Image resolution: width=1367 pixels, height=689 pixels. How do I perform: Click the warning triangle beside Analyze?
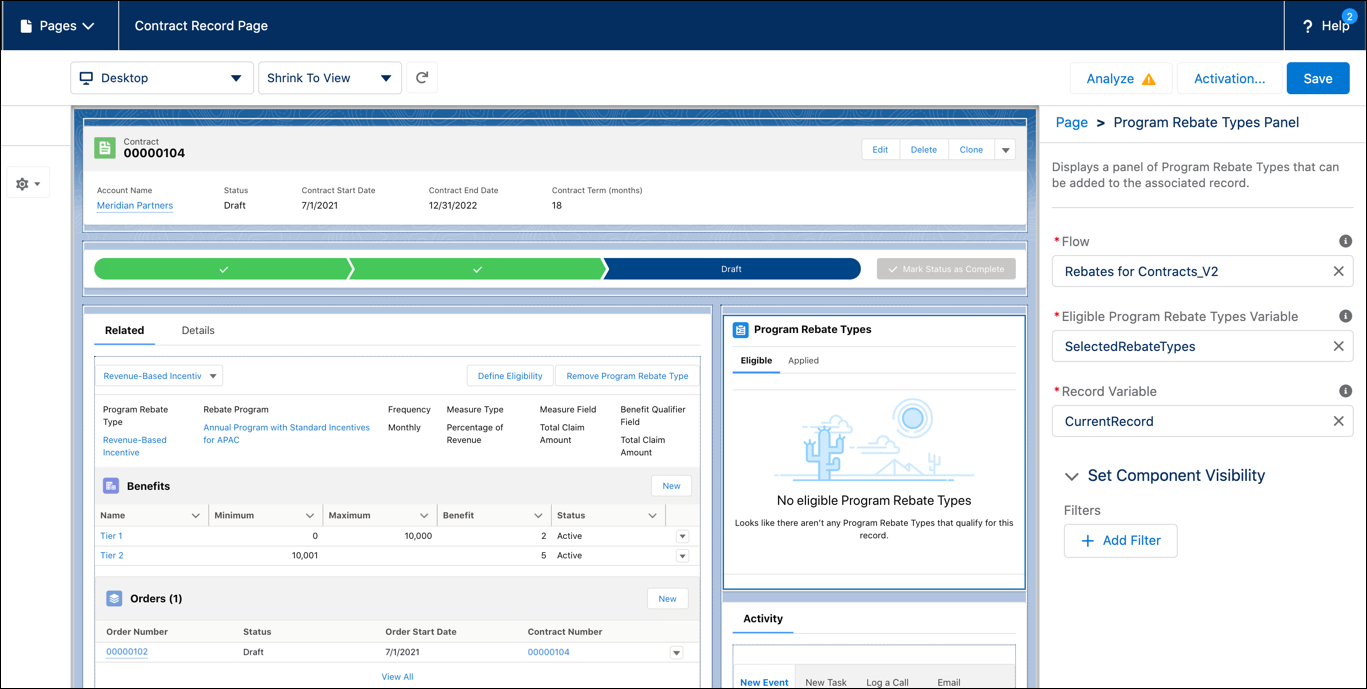tap(1146, 77)
